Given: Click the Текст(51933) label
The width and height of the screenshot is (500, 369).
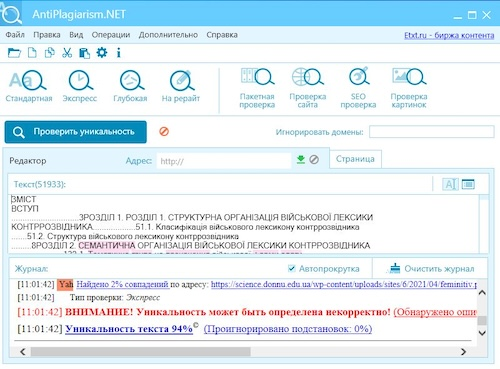Looking at the screenshot, I should 40,184.
